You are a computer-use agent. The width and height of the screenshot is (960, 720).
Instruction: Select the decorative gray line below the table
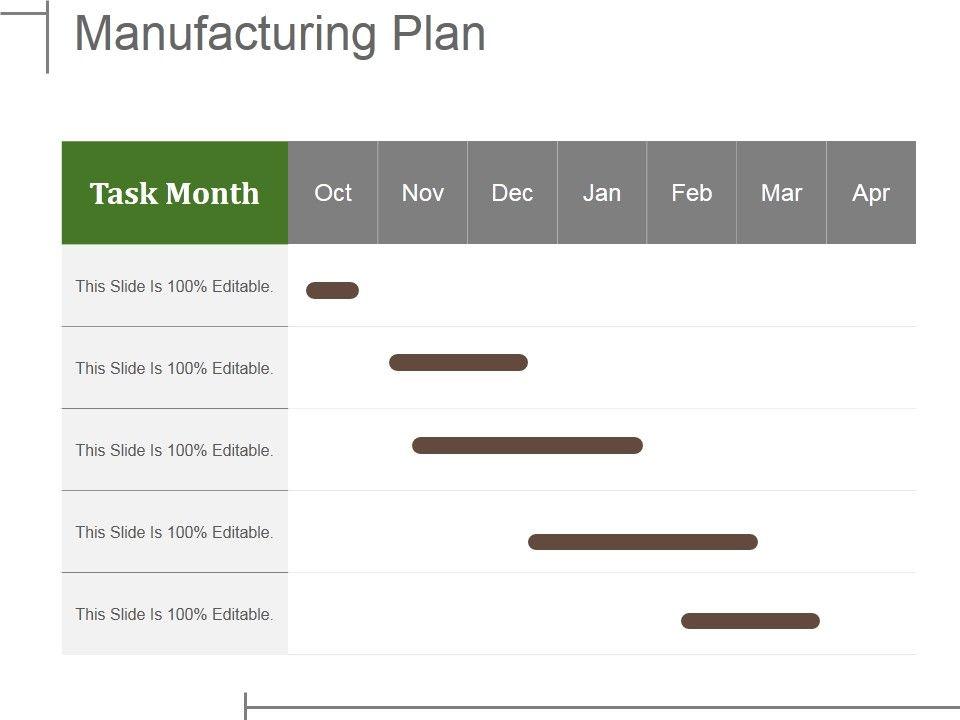[600, 707]
